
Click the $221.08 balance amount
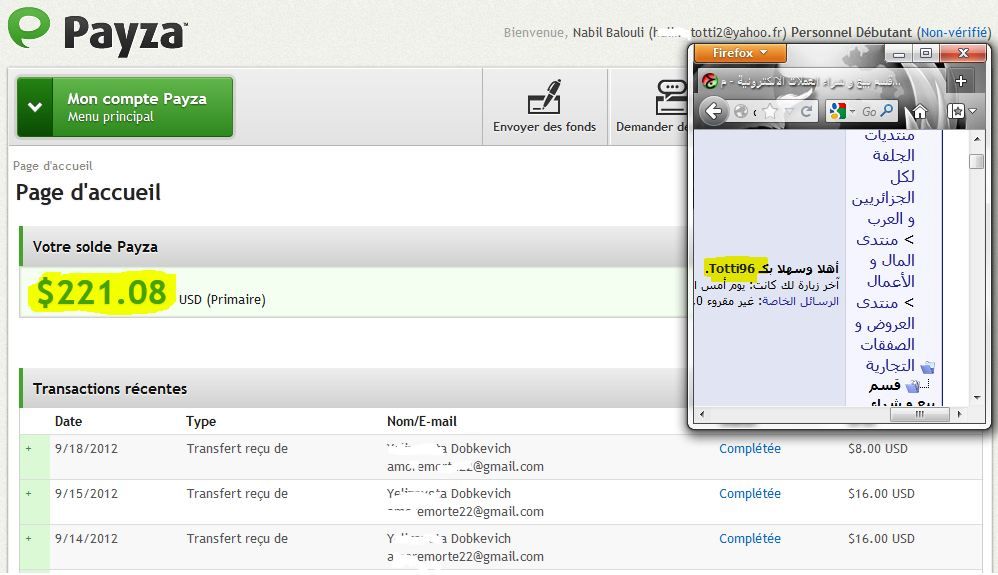101,293
